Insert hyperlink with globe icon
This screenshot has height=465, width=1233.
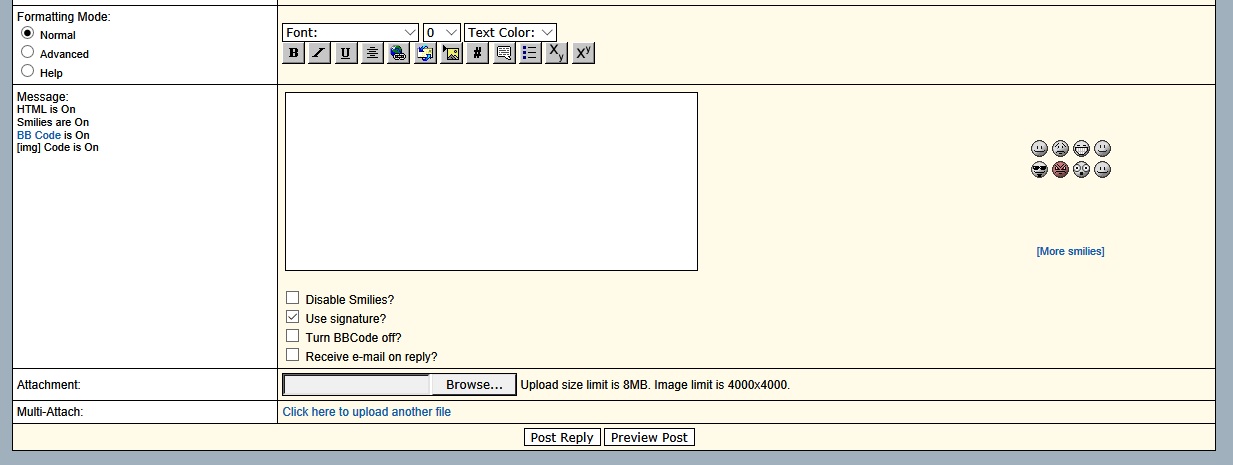(x=398, y=54)
